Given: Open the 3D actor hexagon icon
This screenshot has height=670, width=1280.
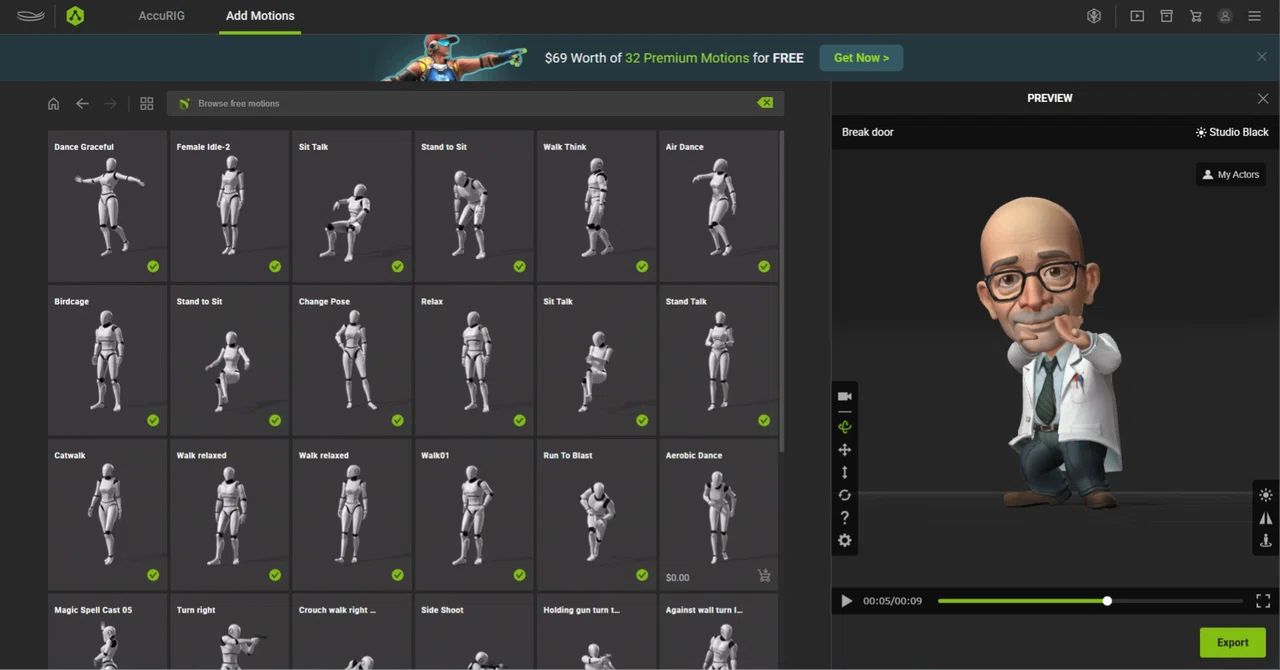Looking at the screenshot, I should click(1094, 16).
